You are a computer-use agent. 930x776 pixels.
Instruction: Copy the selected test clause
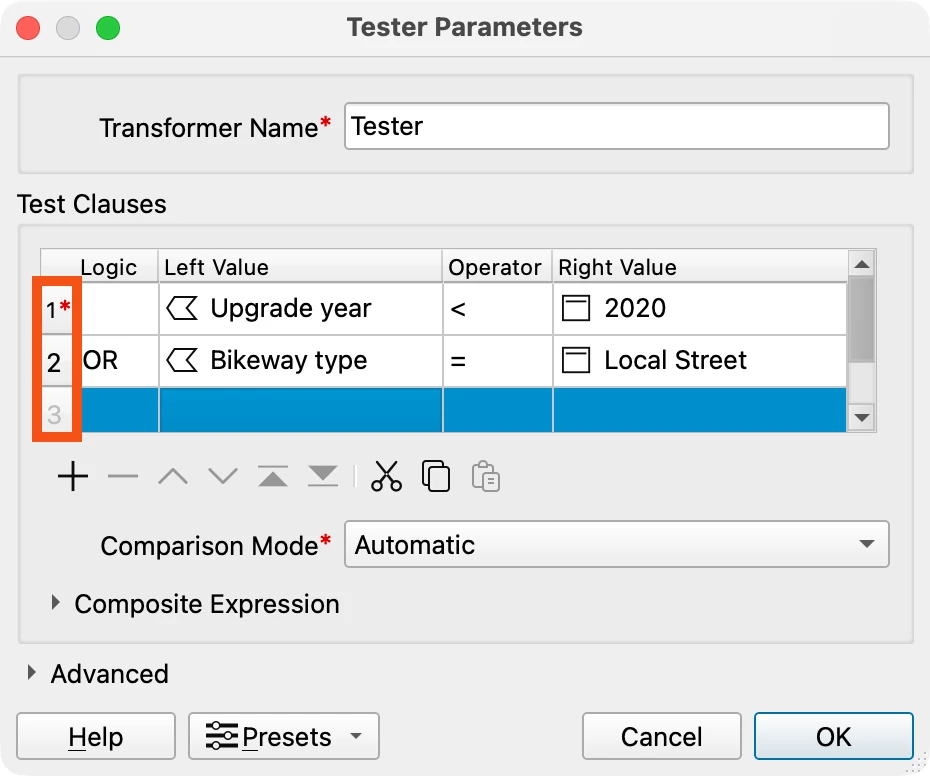[x=436, y=476]
